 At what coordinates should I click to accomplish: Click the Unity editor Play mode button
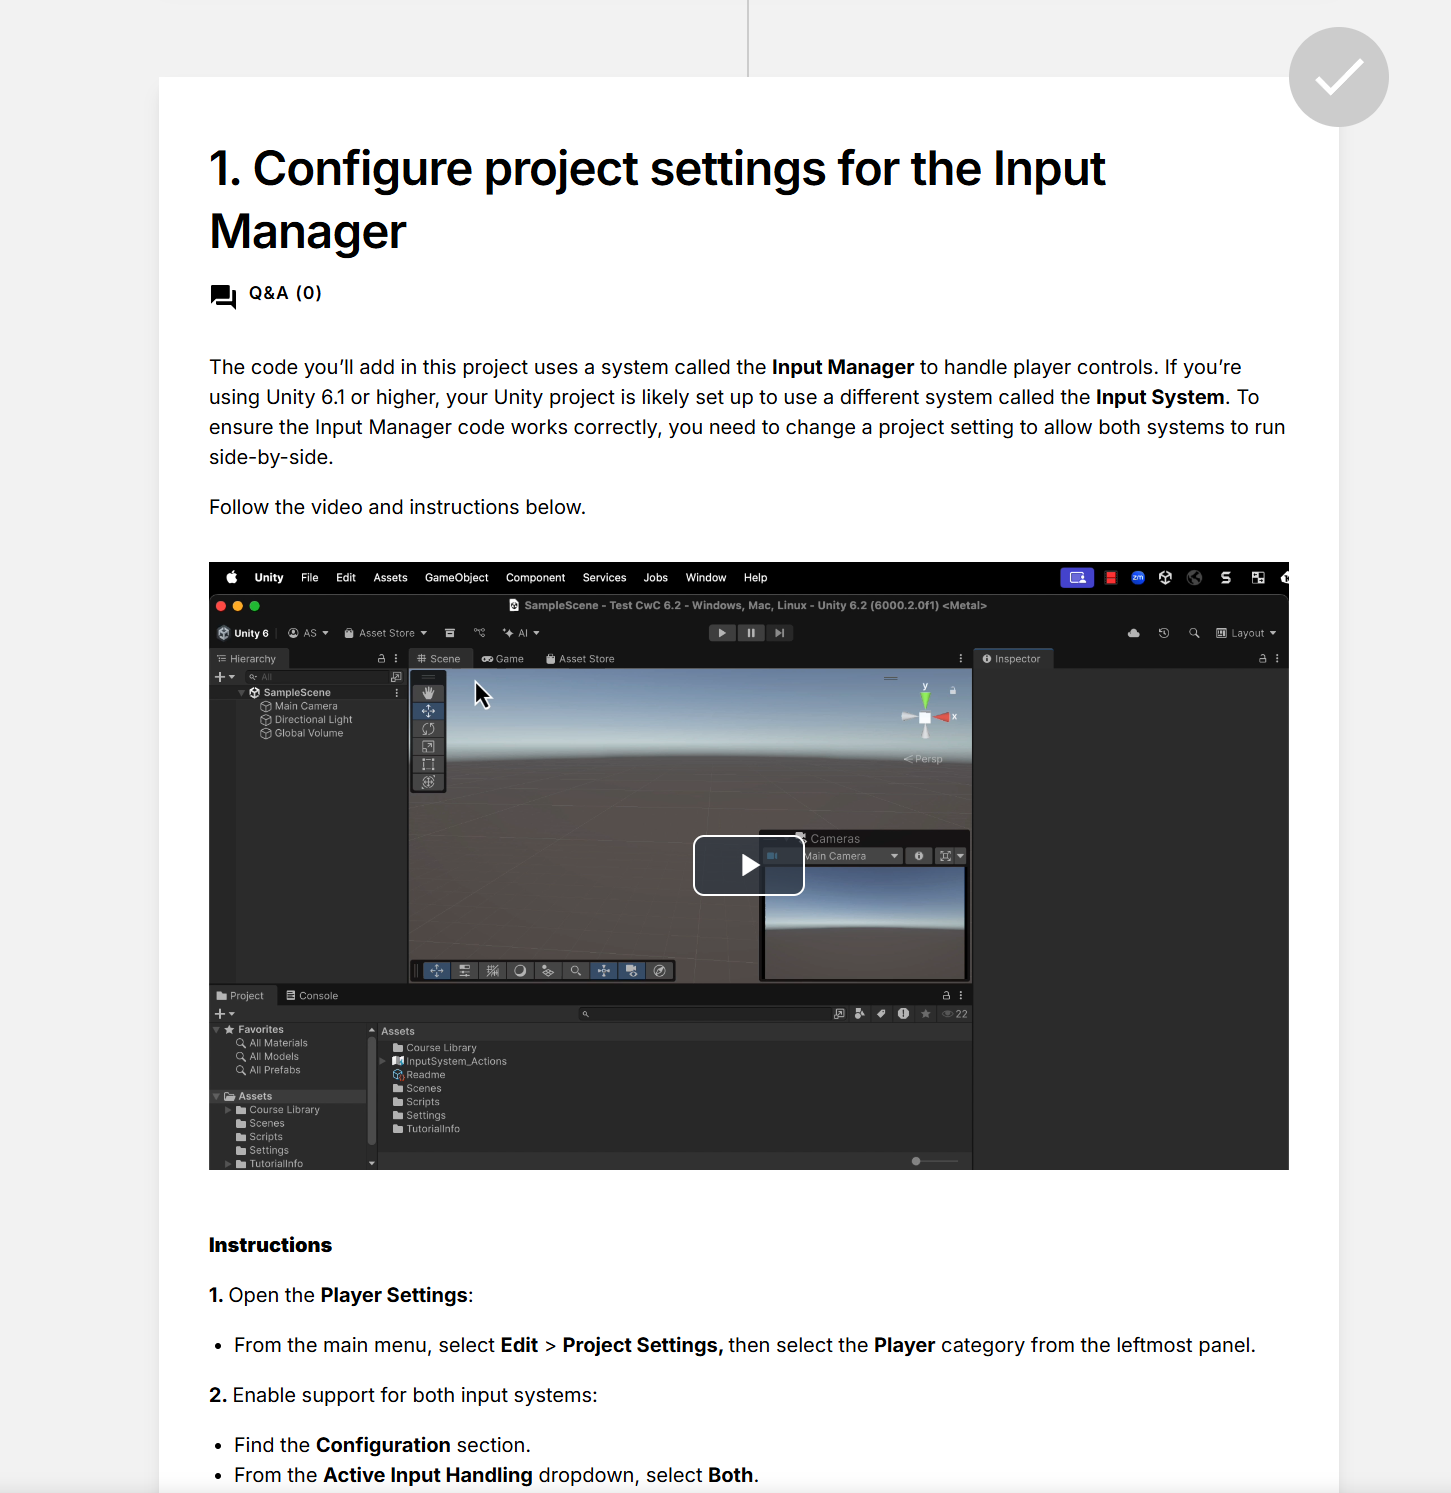(722, 633)
